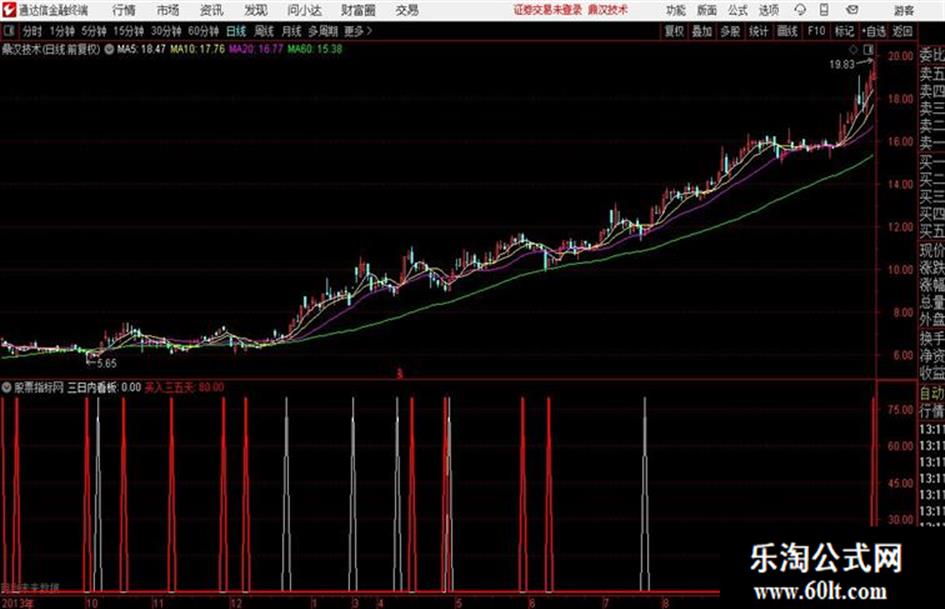Click the 5.65 low price label
Viewport: 945px width, 609px height.
click(107, 363)
